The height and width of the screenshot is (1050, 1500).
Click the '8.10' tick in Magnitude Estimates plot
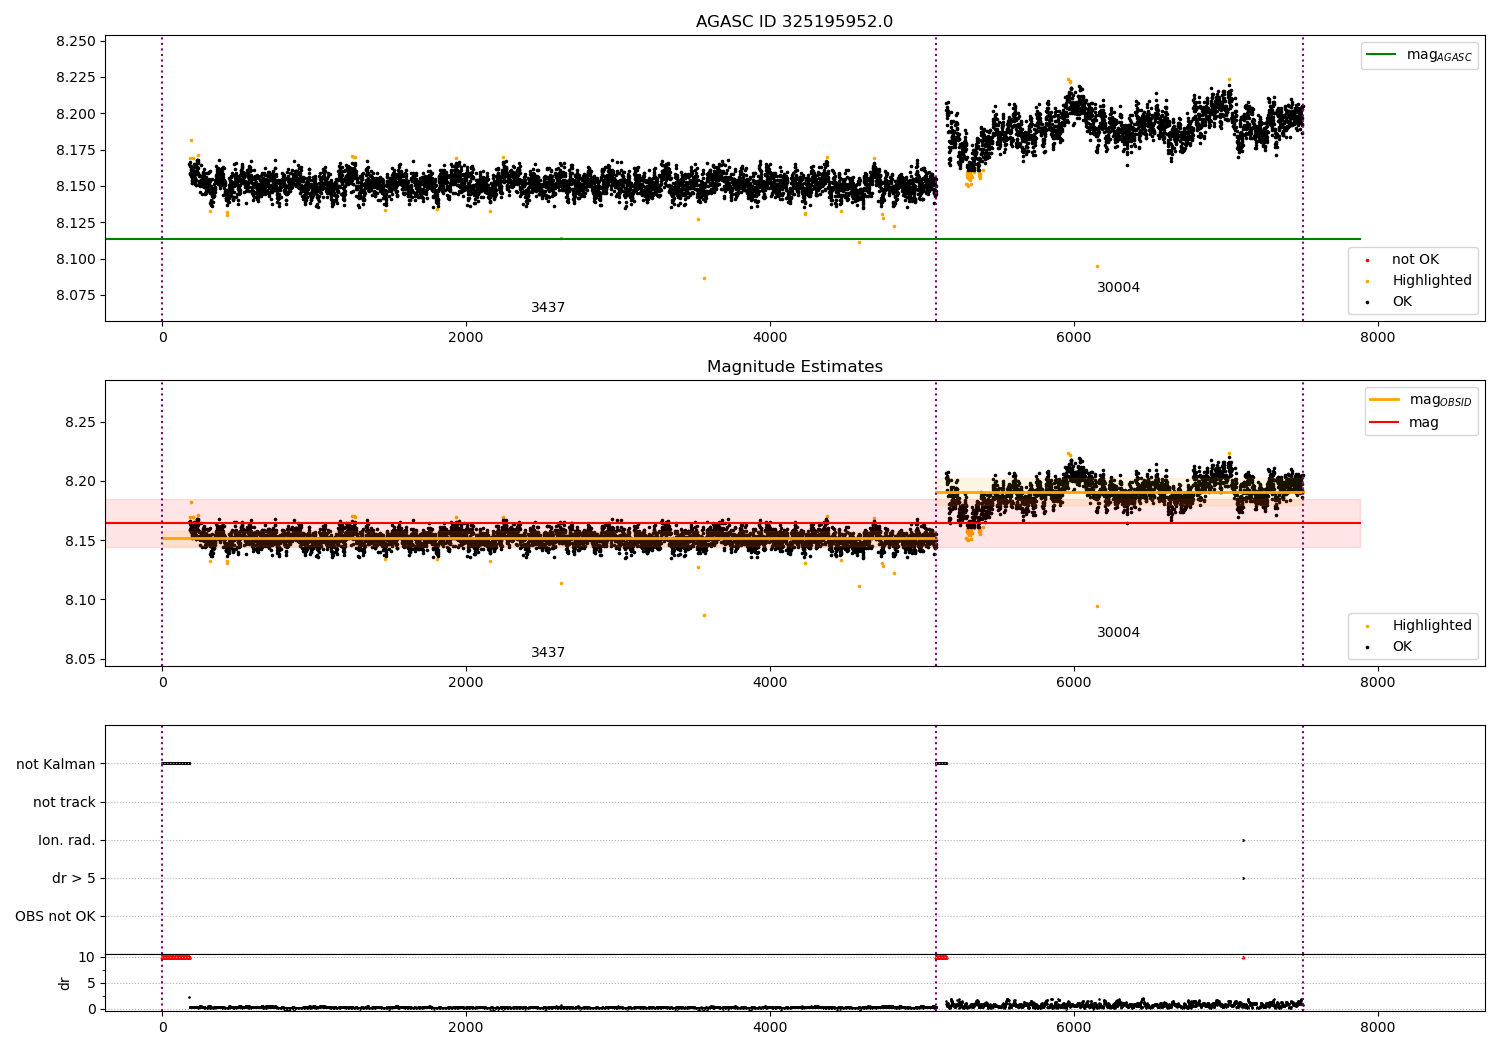(x=80, y=601)
